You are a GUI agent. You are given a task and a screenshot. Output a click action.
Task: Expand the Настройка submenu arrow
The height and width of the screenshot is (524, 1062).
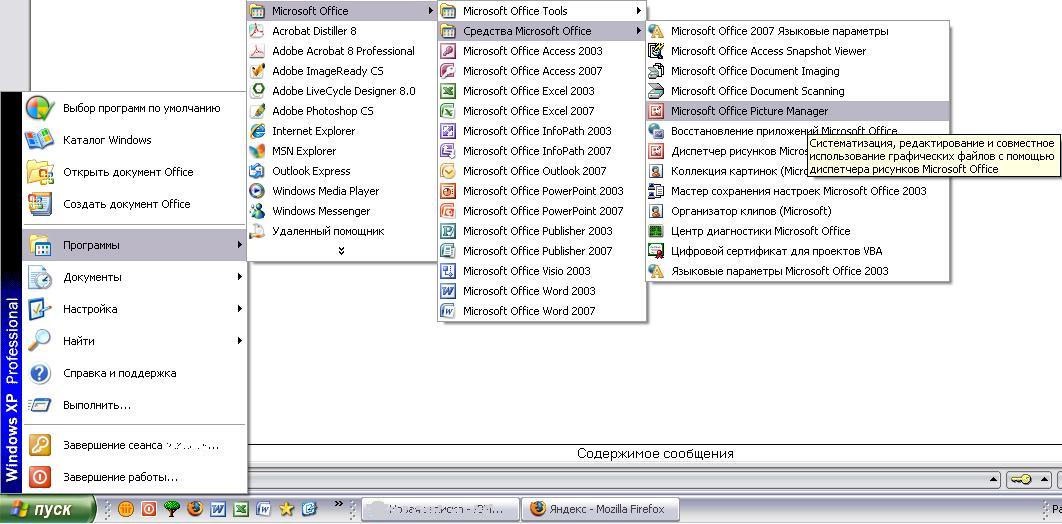point(240,309)
